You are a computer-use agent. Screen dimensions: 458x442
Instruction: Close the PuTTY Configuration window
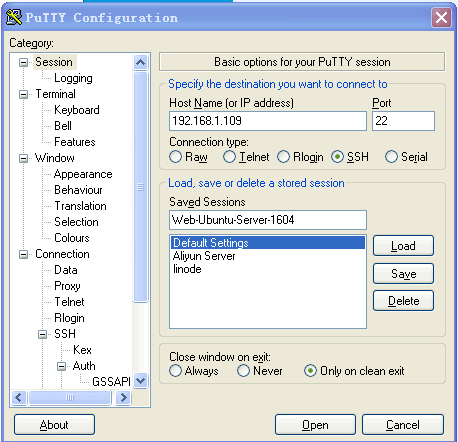tap(441, 17)
